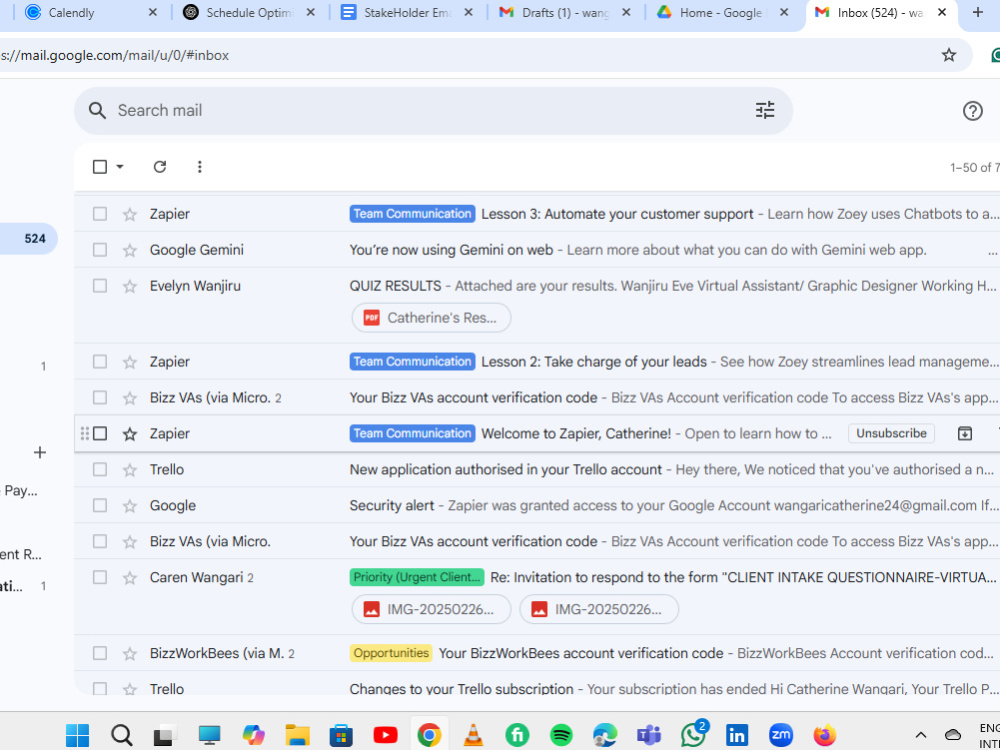Screen dimensions: 1000x750
Task: Open a new browser tab with plus
Action: coord(978,12)
